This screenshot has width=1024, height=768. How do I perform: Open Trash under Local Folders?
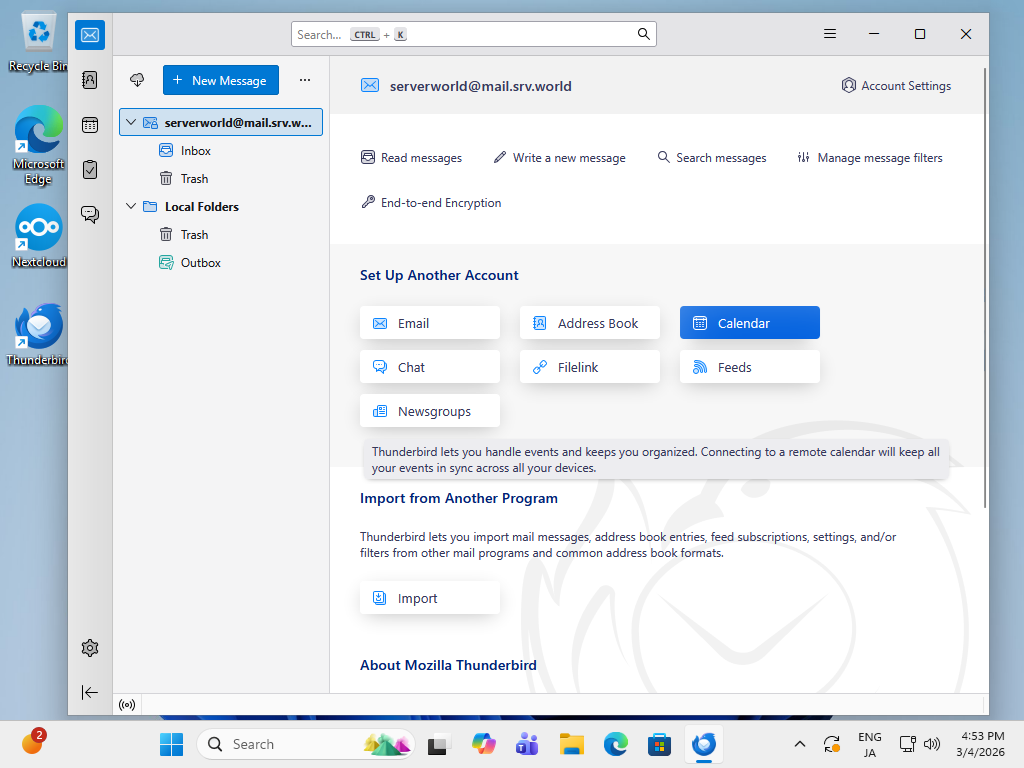coord(221,234)
